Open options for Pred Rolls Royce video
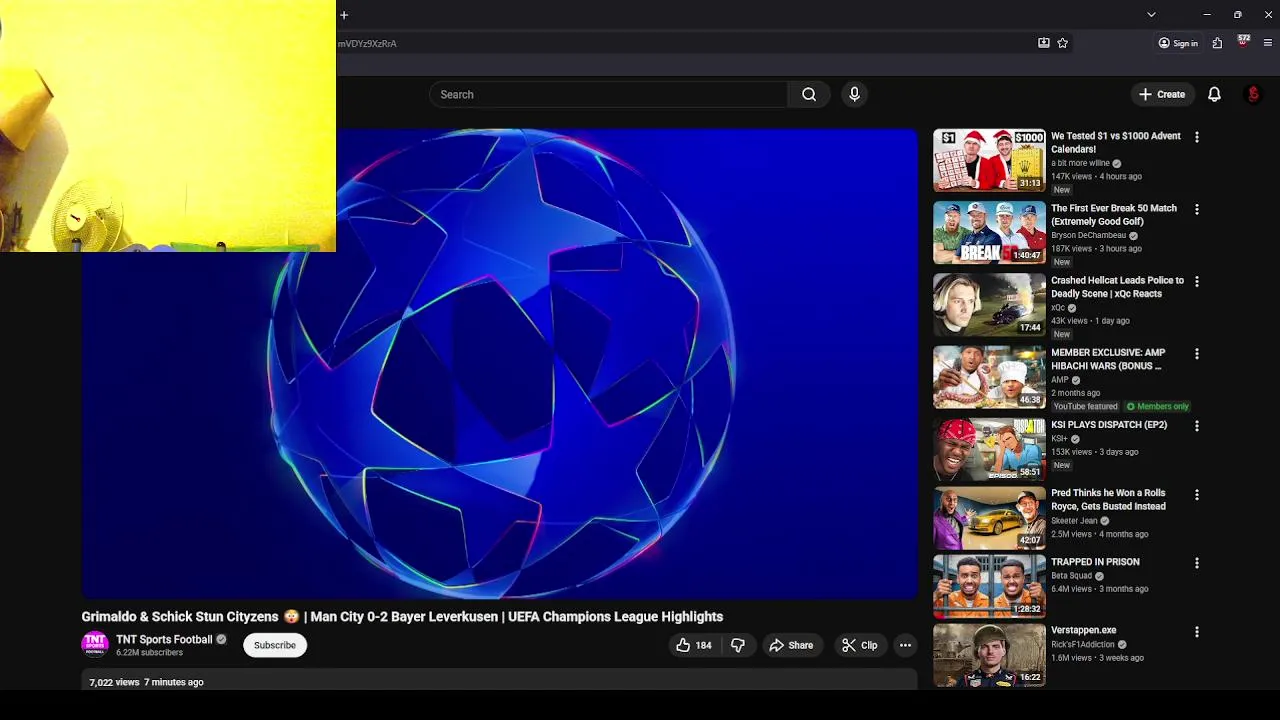Screen dimensions: 1280x720 pos(1197,494)
